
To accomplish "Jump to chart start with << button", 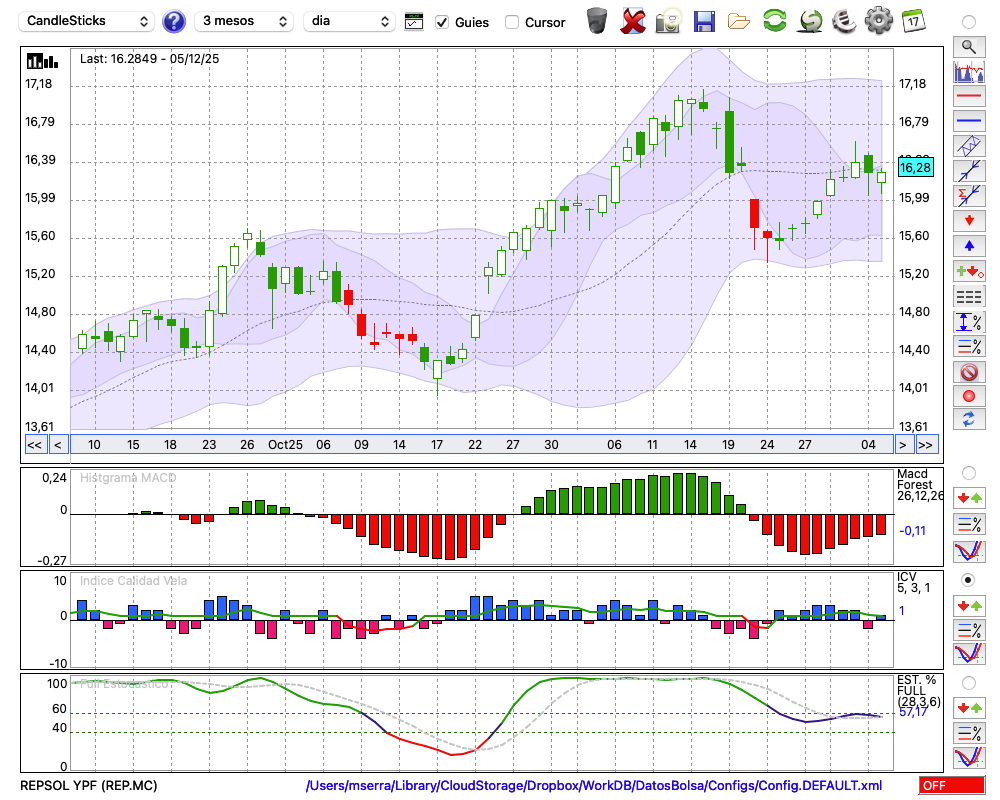I will (34, 445).
